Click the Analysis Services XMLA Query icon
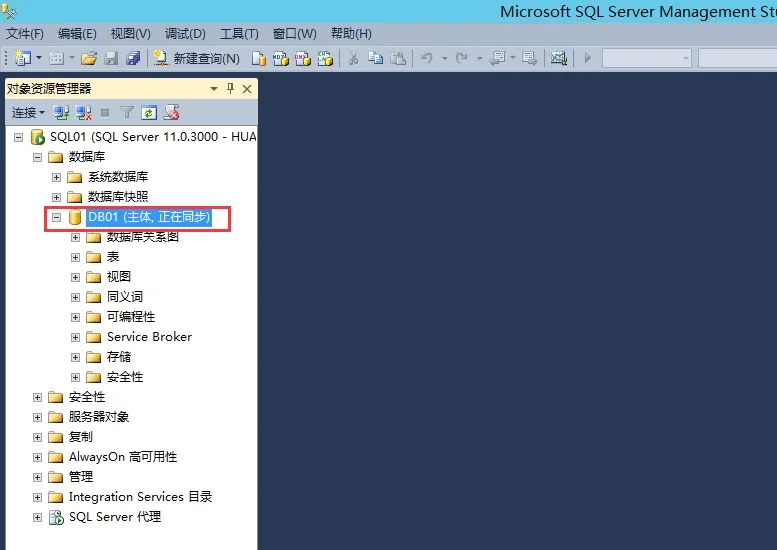The height and width of the screenshot is (550, 777). 325,58
